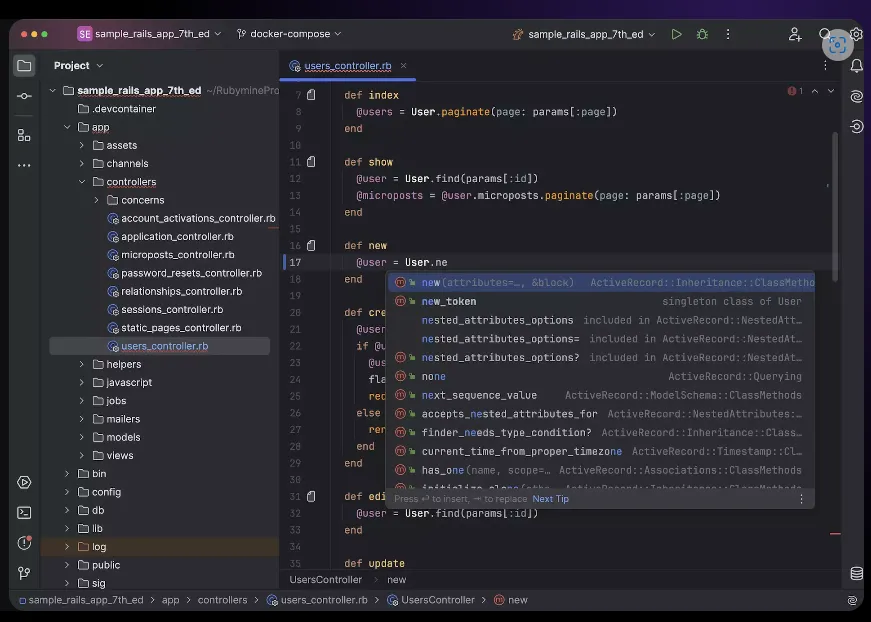Open the Git tool window icon
871x622 pixels.
click(24, 573)
